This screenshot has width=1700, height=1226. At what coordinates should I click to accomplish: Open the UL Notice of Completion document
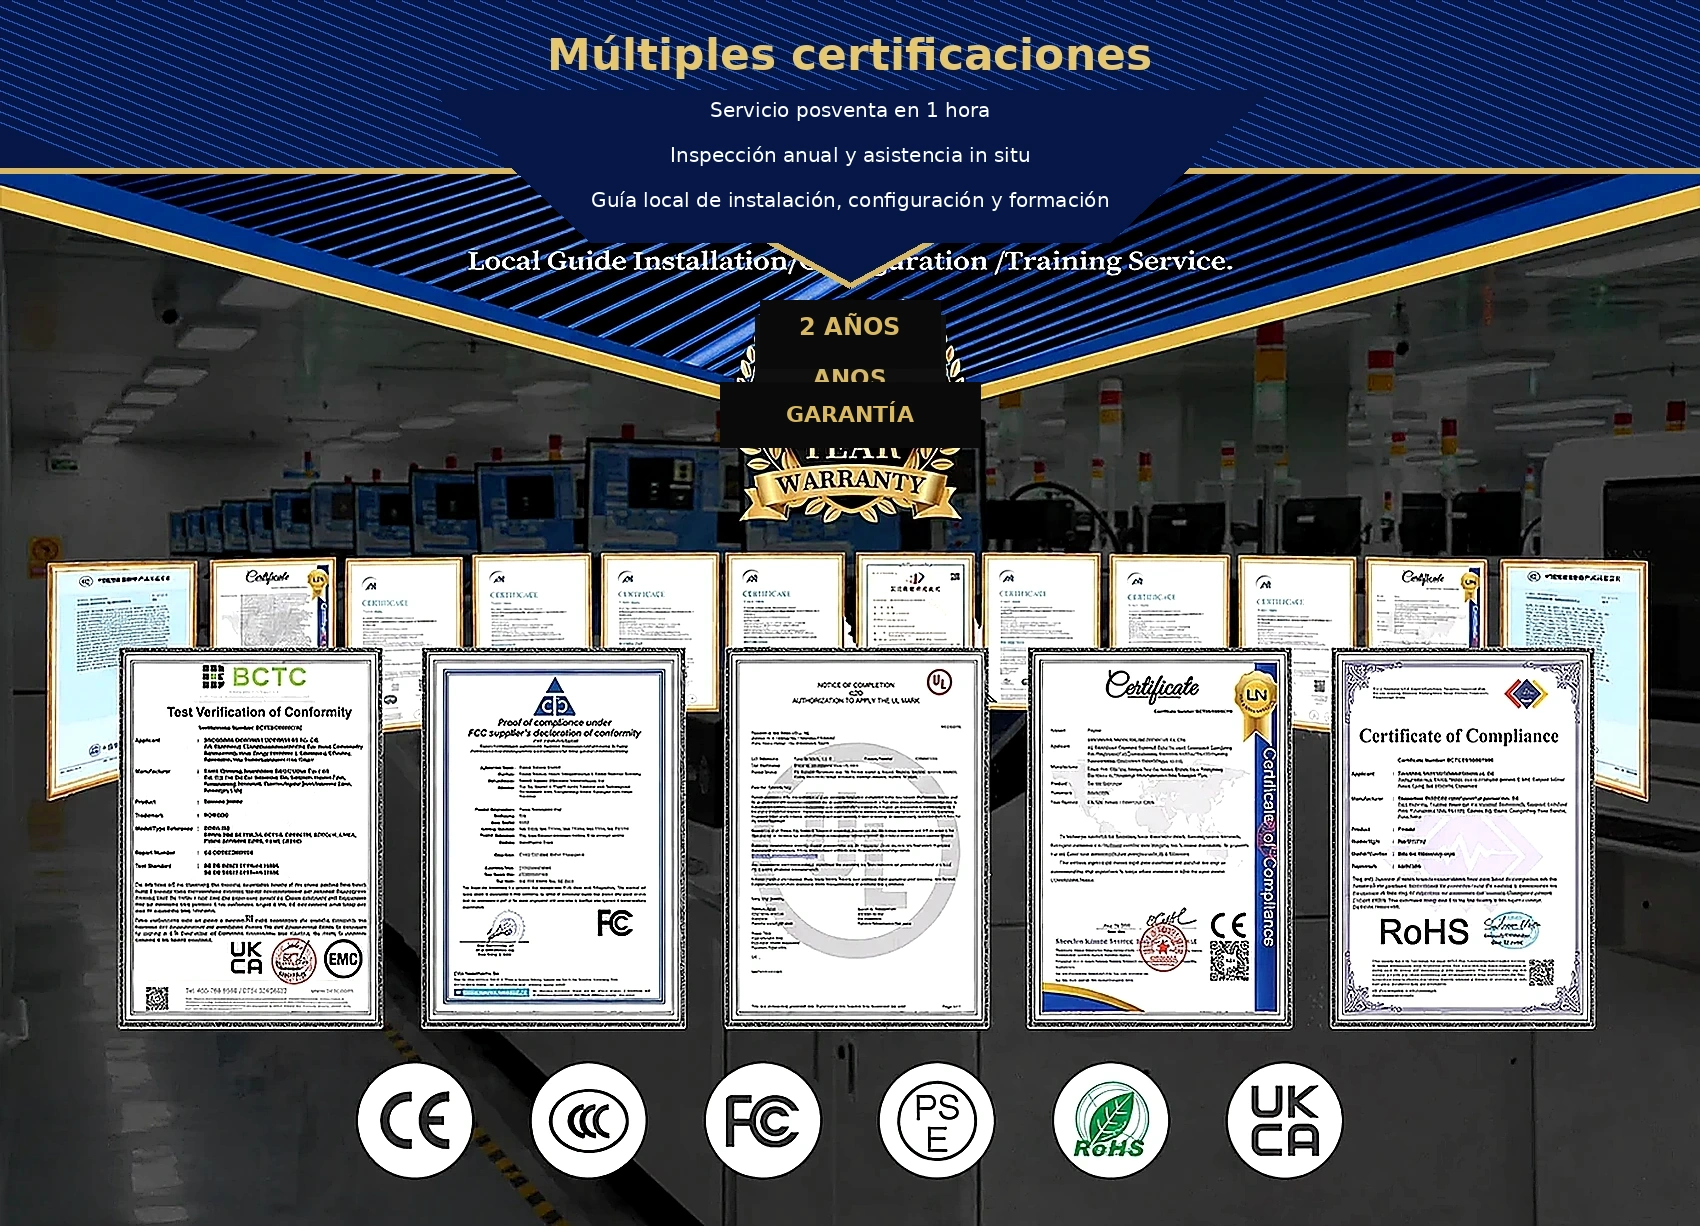(857, 838)
